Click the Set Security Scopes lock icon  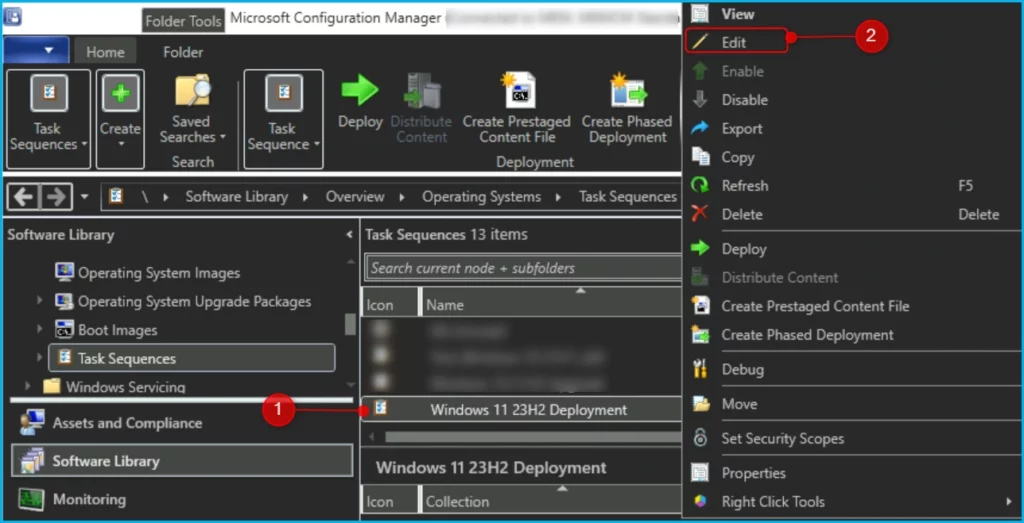[x=700, y=439]
